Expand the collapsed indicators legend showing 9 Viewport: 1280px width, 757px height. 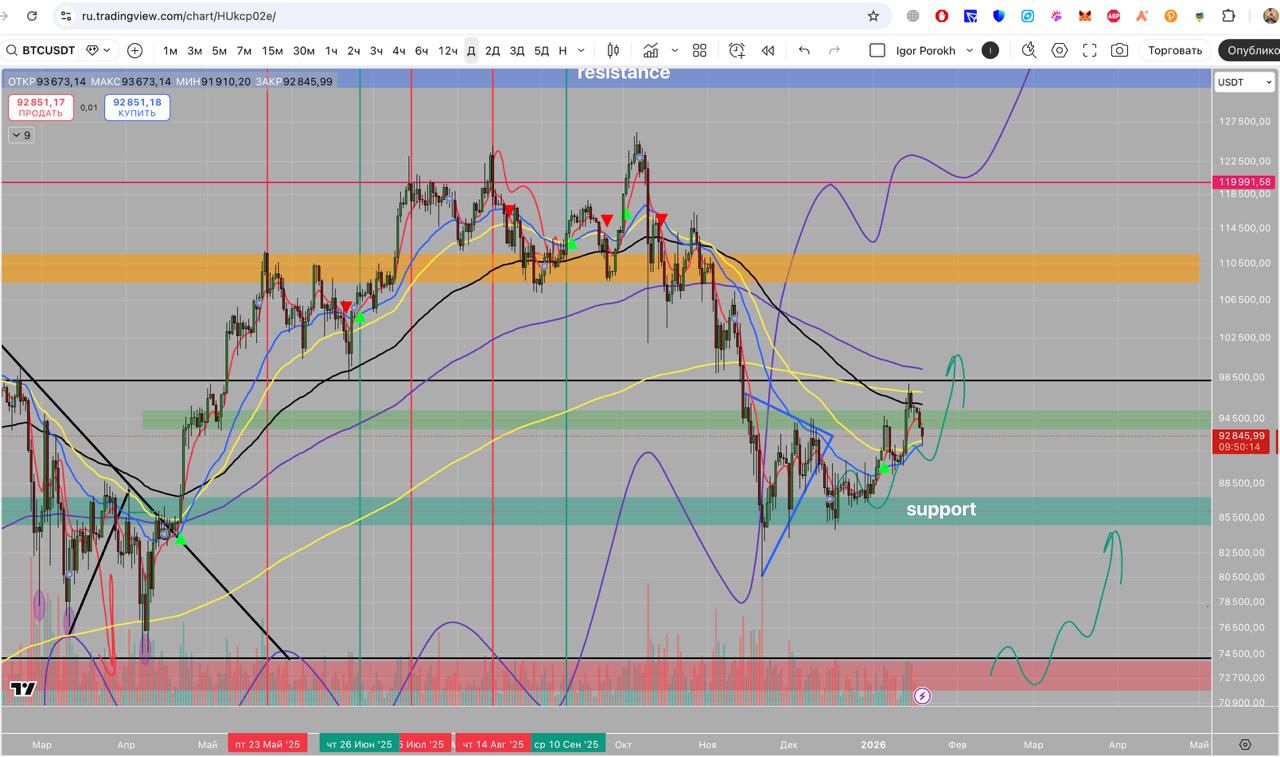(21, 135)
